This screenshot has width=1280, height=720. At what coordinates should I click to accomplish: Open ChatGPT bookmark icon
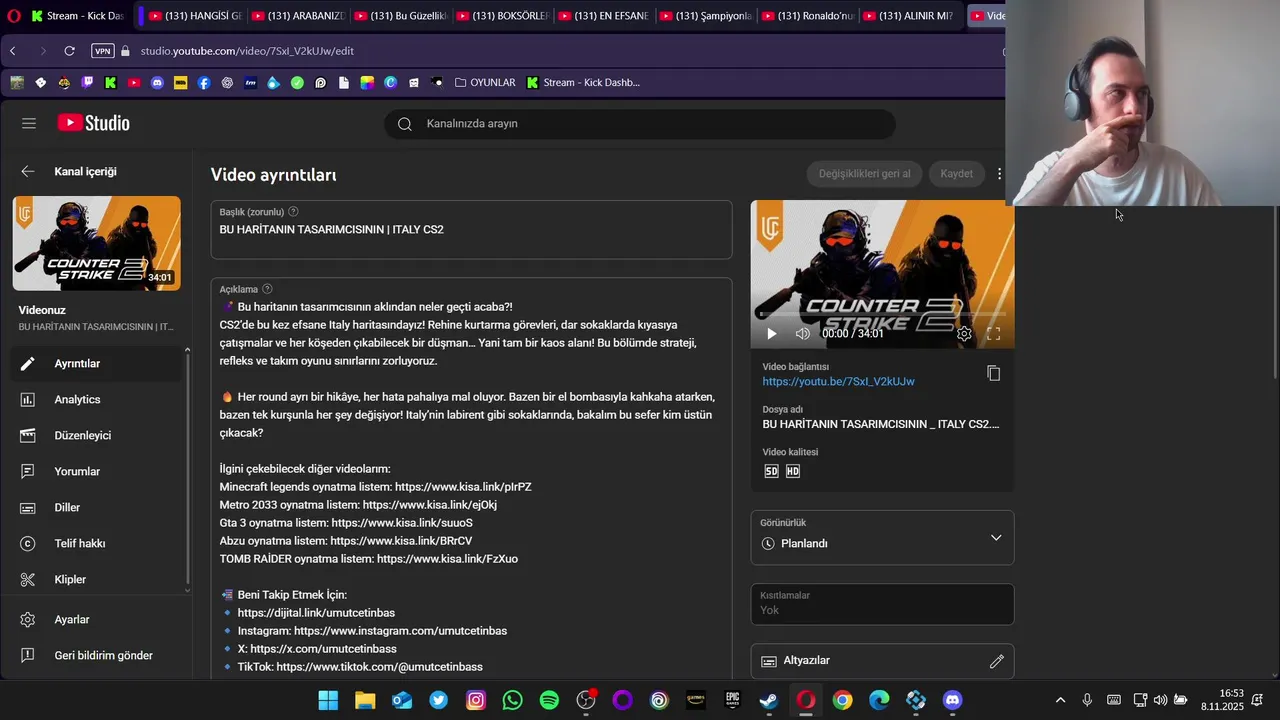[227, 83]
